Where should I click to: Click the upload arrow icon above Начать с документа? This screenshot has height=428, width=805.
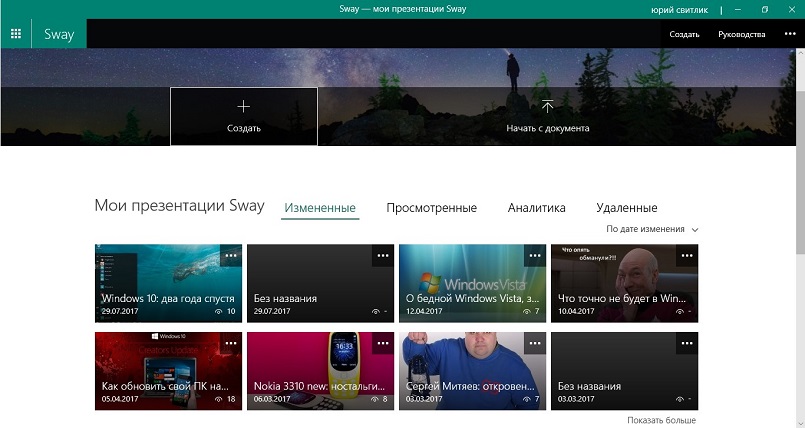coord(548,106)
